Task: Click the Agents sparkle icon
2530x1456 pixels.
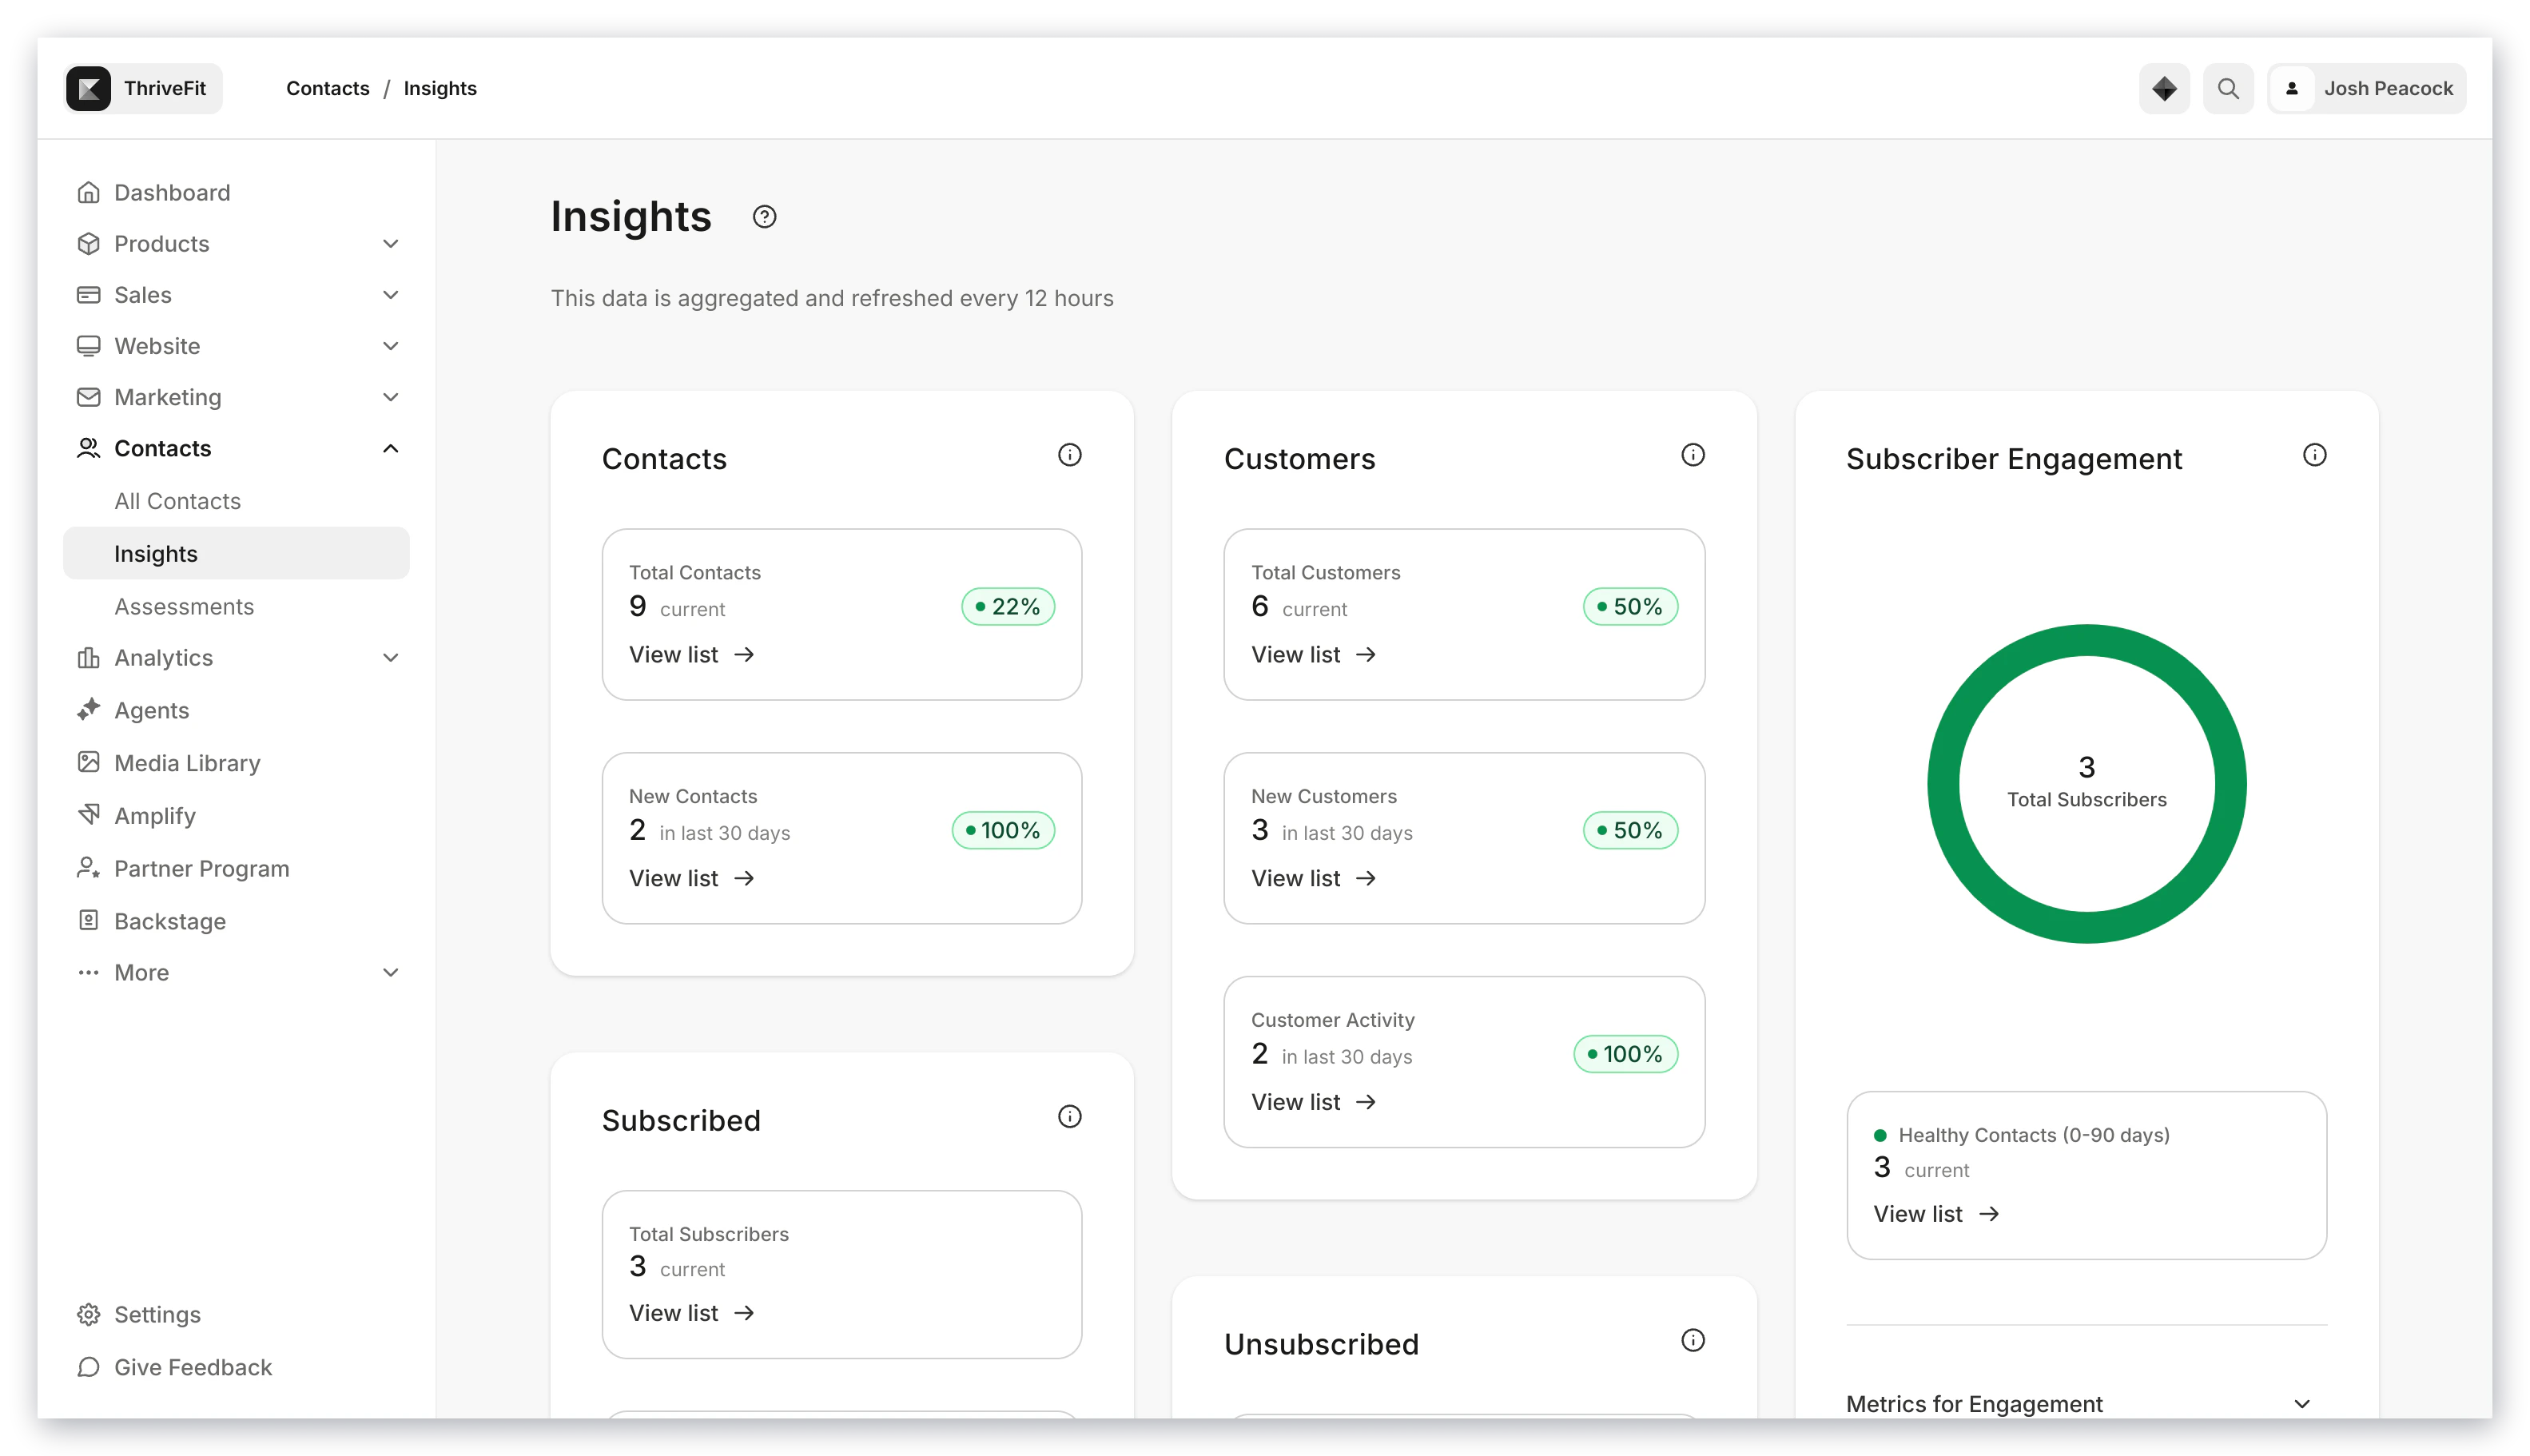Action: pyautogui.click(x=88, y=710)
